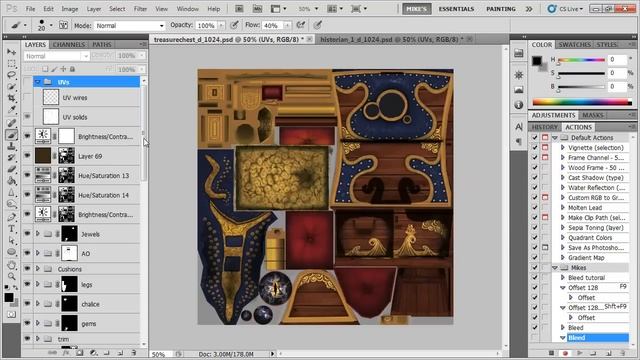The height and width of the screenshot is (360, 640).
Task: Select the History Brush tool
Action: tap(11, 157)
